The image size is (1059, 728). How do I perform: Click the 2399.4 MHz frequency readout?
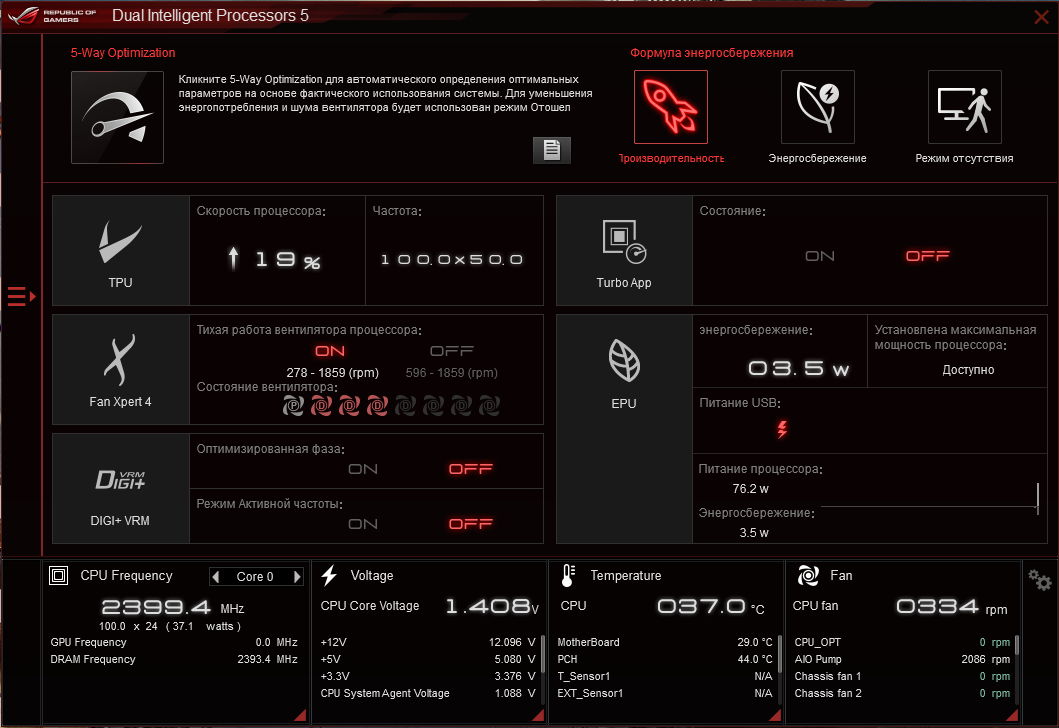point(173,606)
